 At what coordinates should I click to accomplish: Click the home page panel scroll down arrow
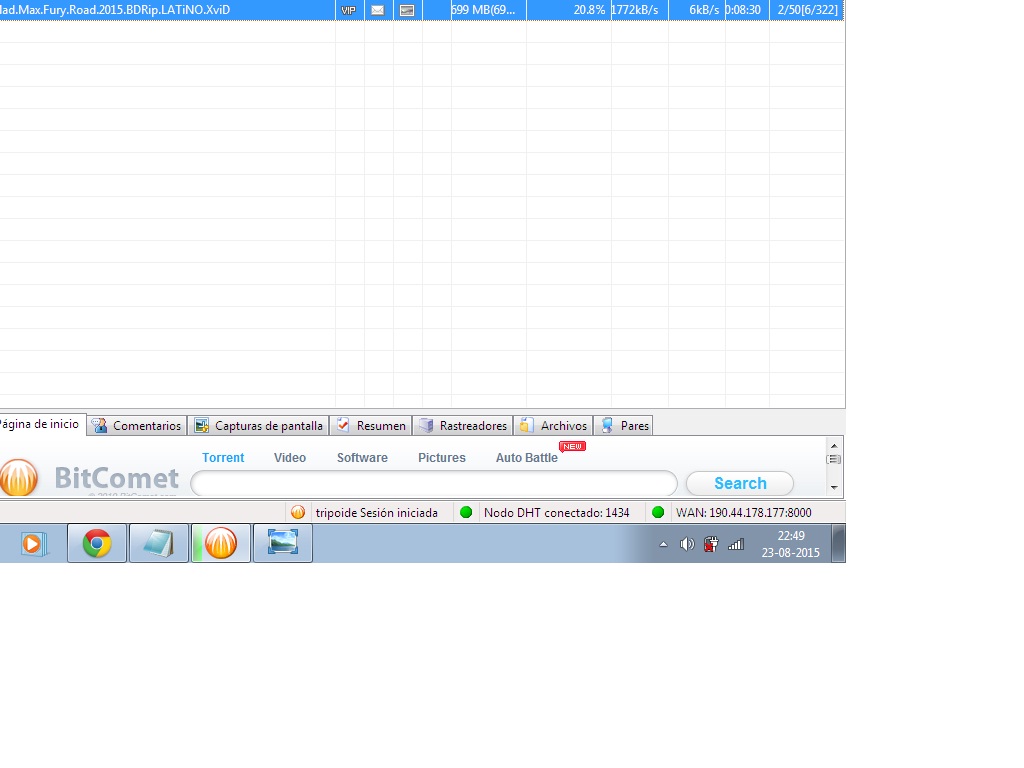pyautogui.click(x=834, y=487)
